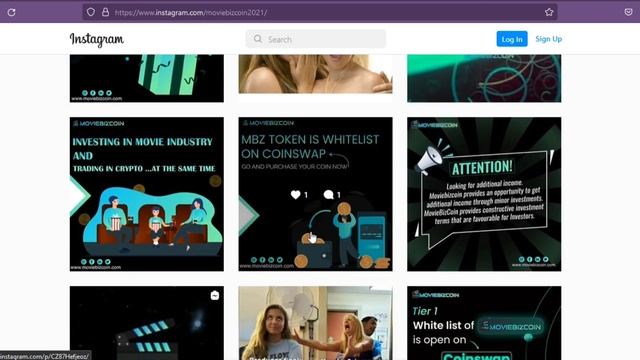This screenshot has height=360, width=640.
Task: Open the clapperboard reel post
Action: click(147, 323)
